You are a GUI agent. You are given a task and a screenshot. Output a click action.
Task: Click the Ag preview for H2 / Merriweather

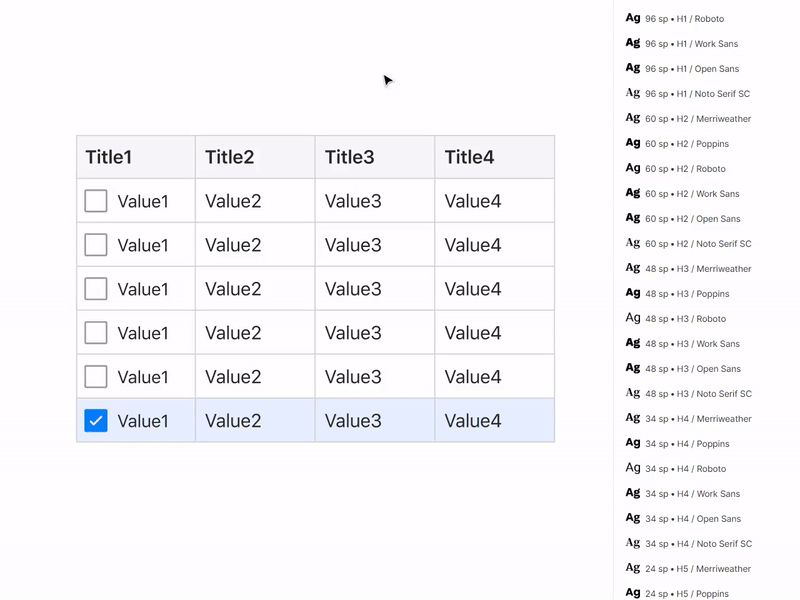coord(633,118)
